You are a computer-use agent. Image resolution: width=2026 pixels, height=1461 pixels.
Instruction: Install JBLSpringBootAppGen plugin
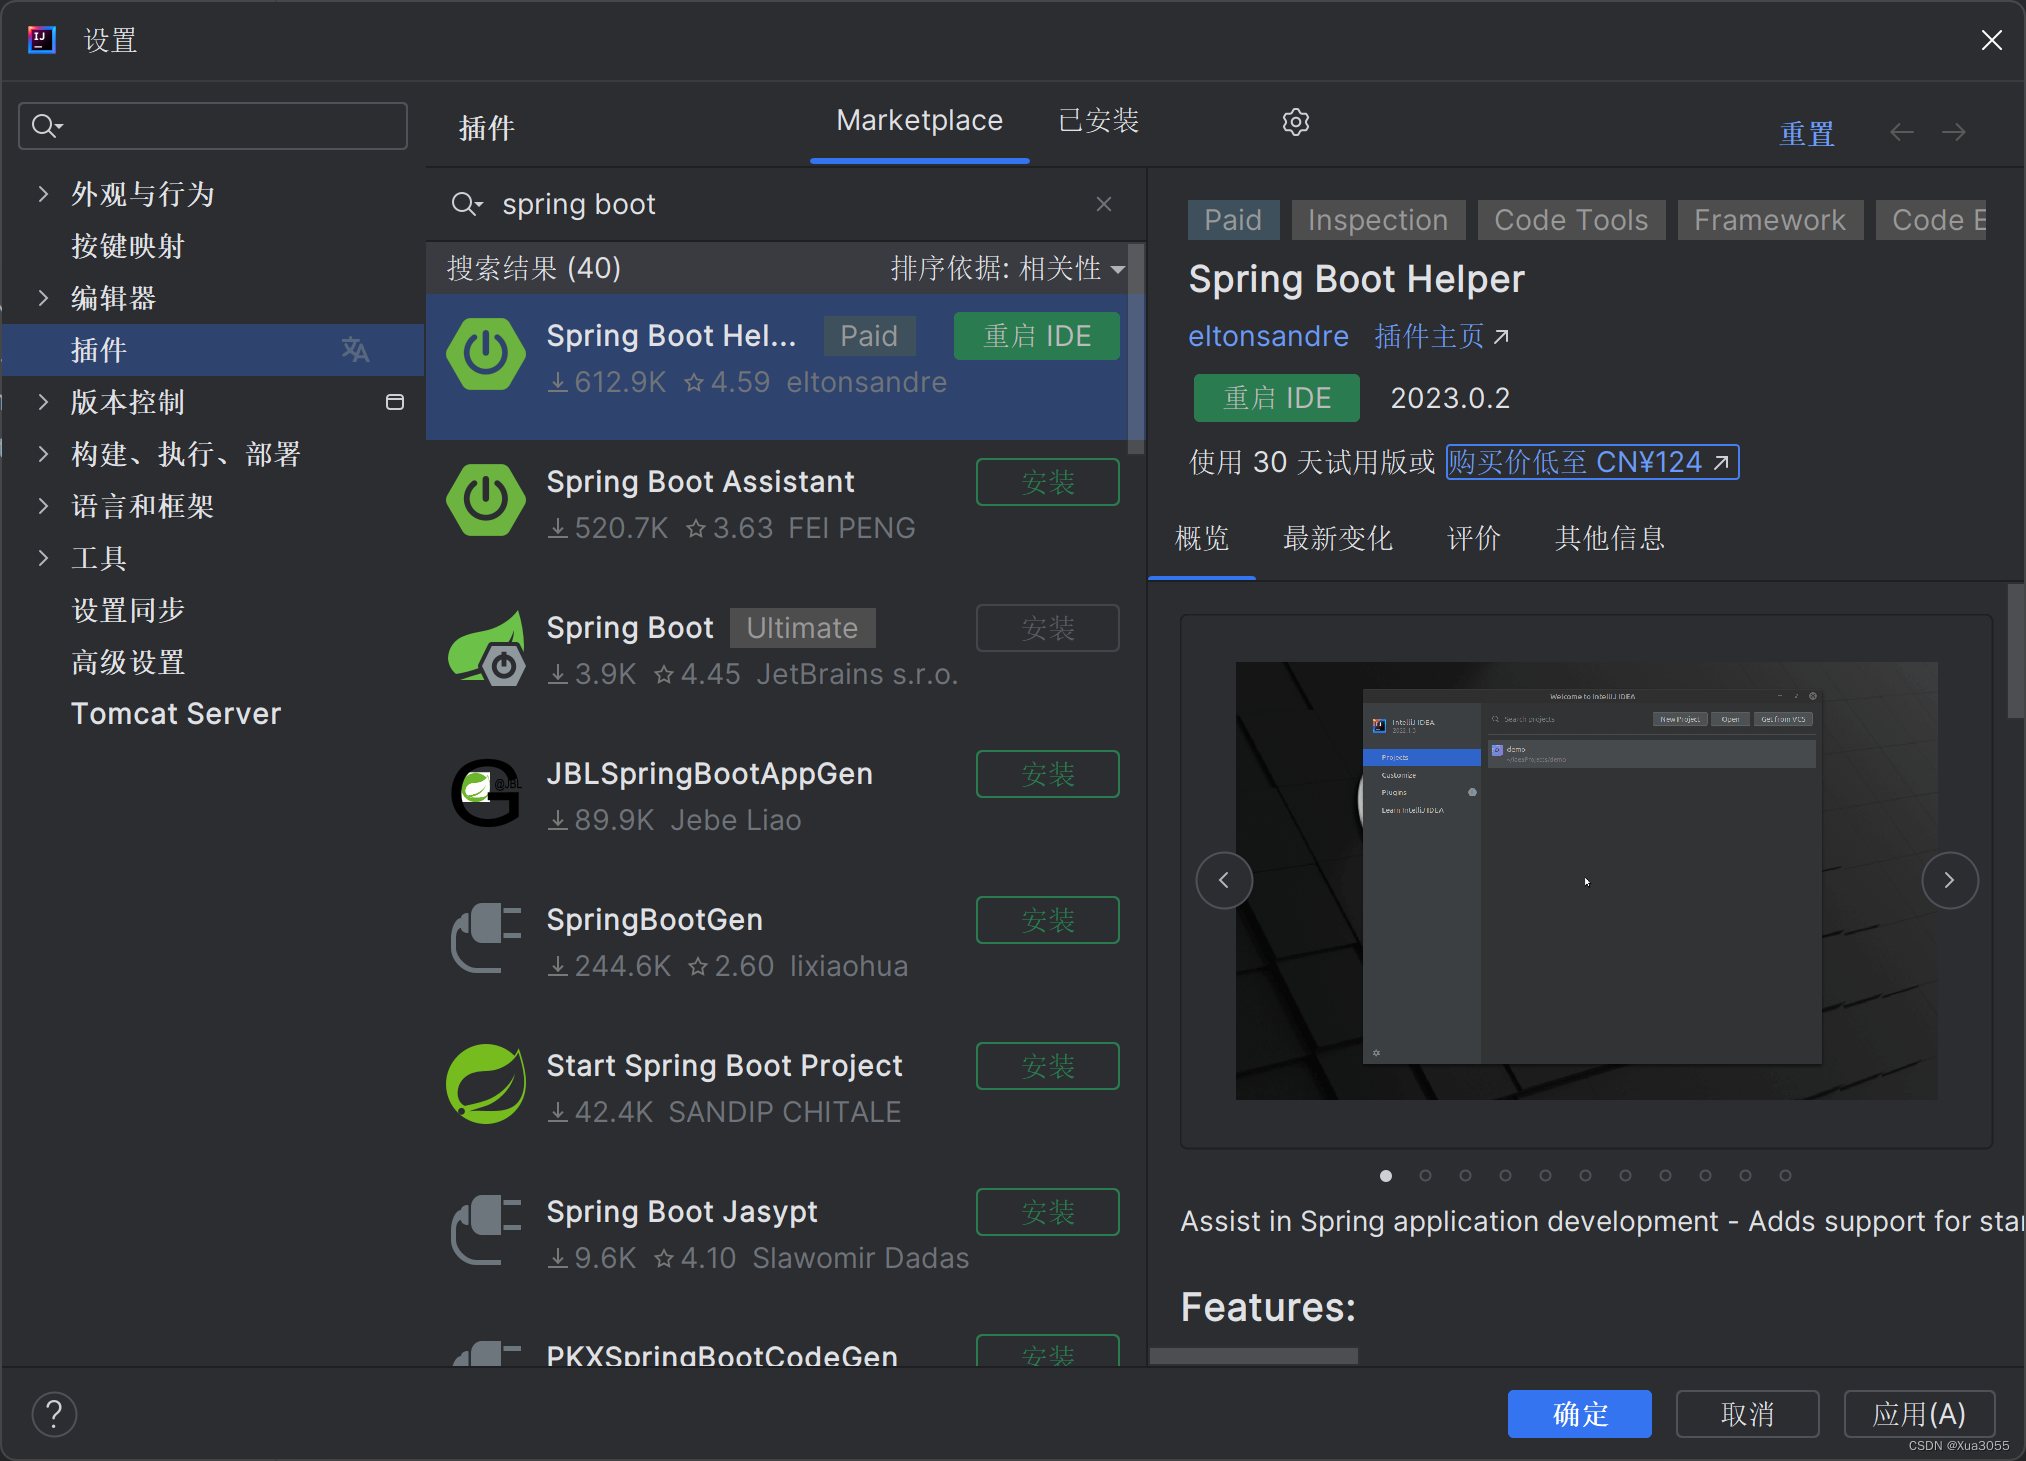1048,774
